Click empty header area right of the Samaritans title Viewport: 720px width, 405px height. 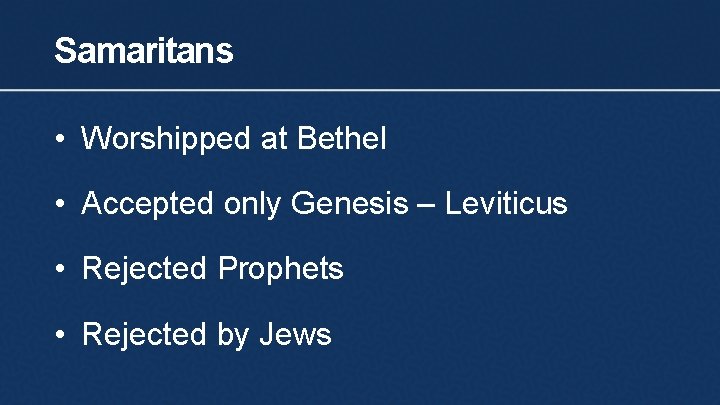click(477, 45)
